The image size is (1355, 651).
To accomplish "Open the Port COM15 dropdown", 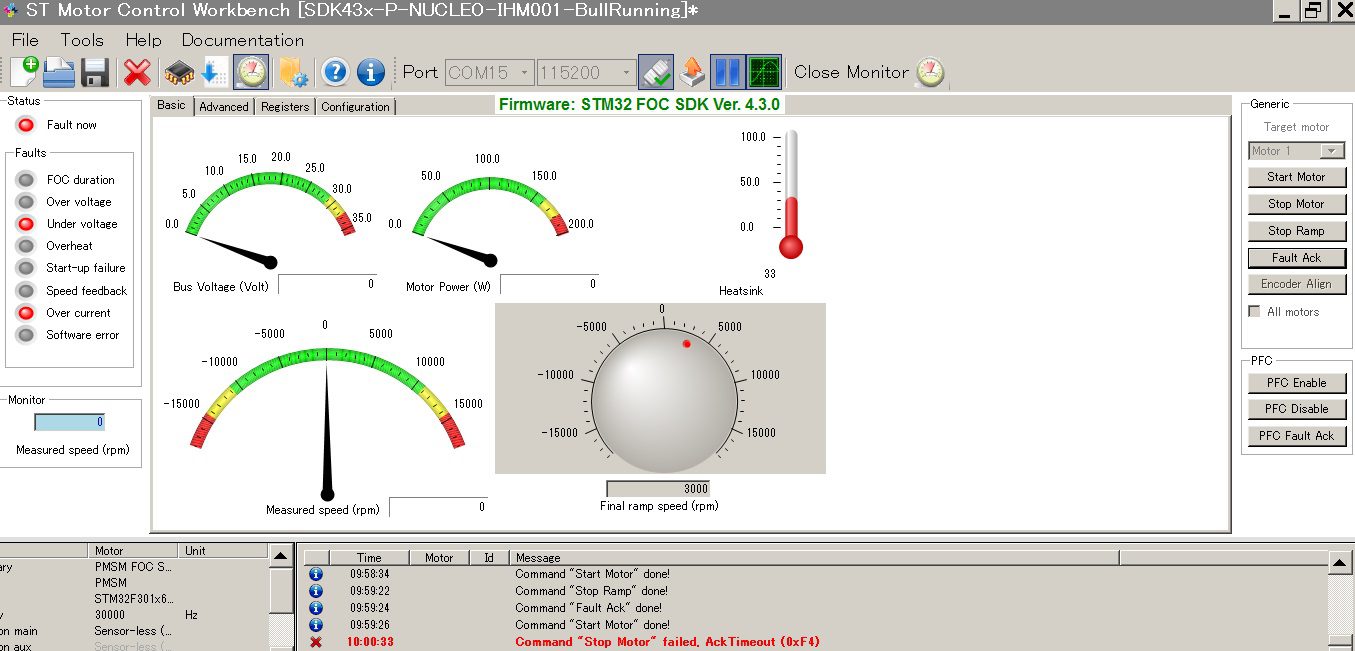I will click(489, 72).
